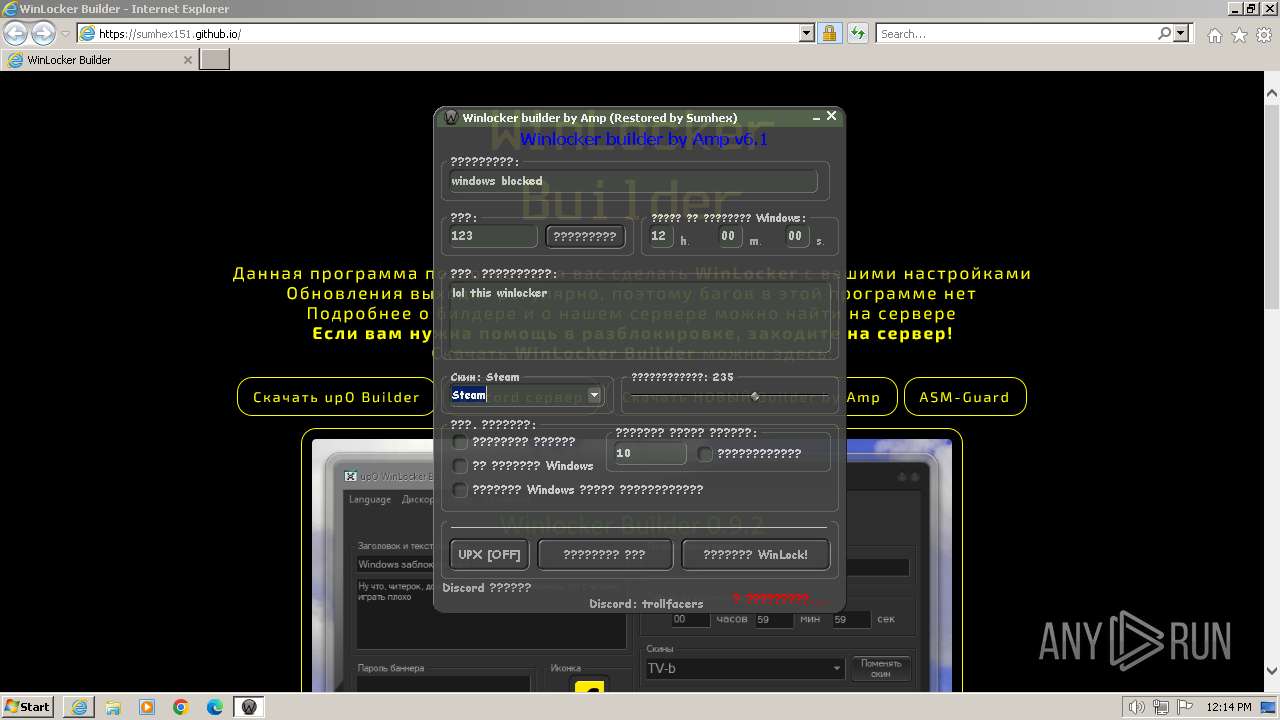
Task: Launch Microsoft Edge from taskbar
Action: tap(215, 707)
